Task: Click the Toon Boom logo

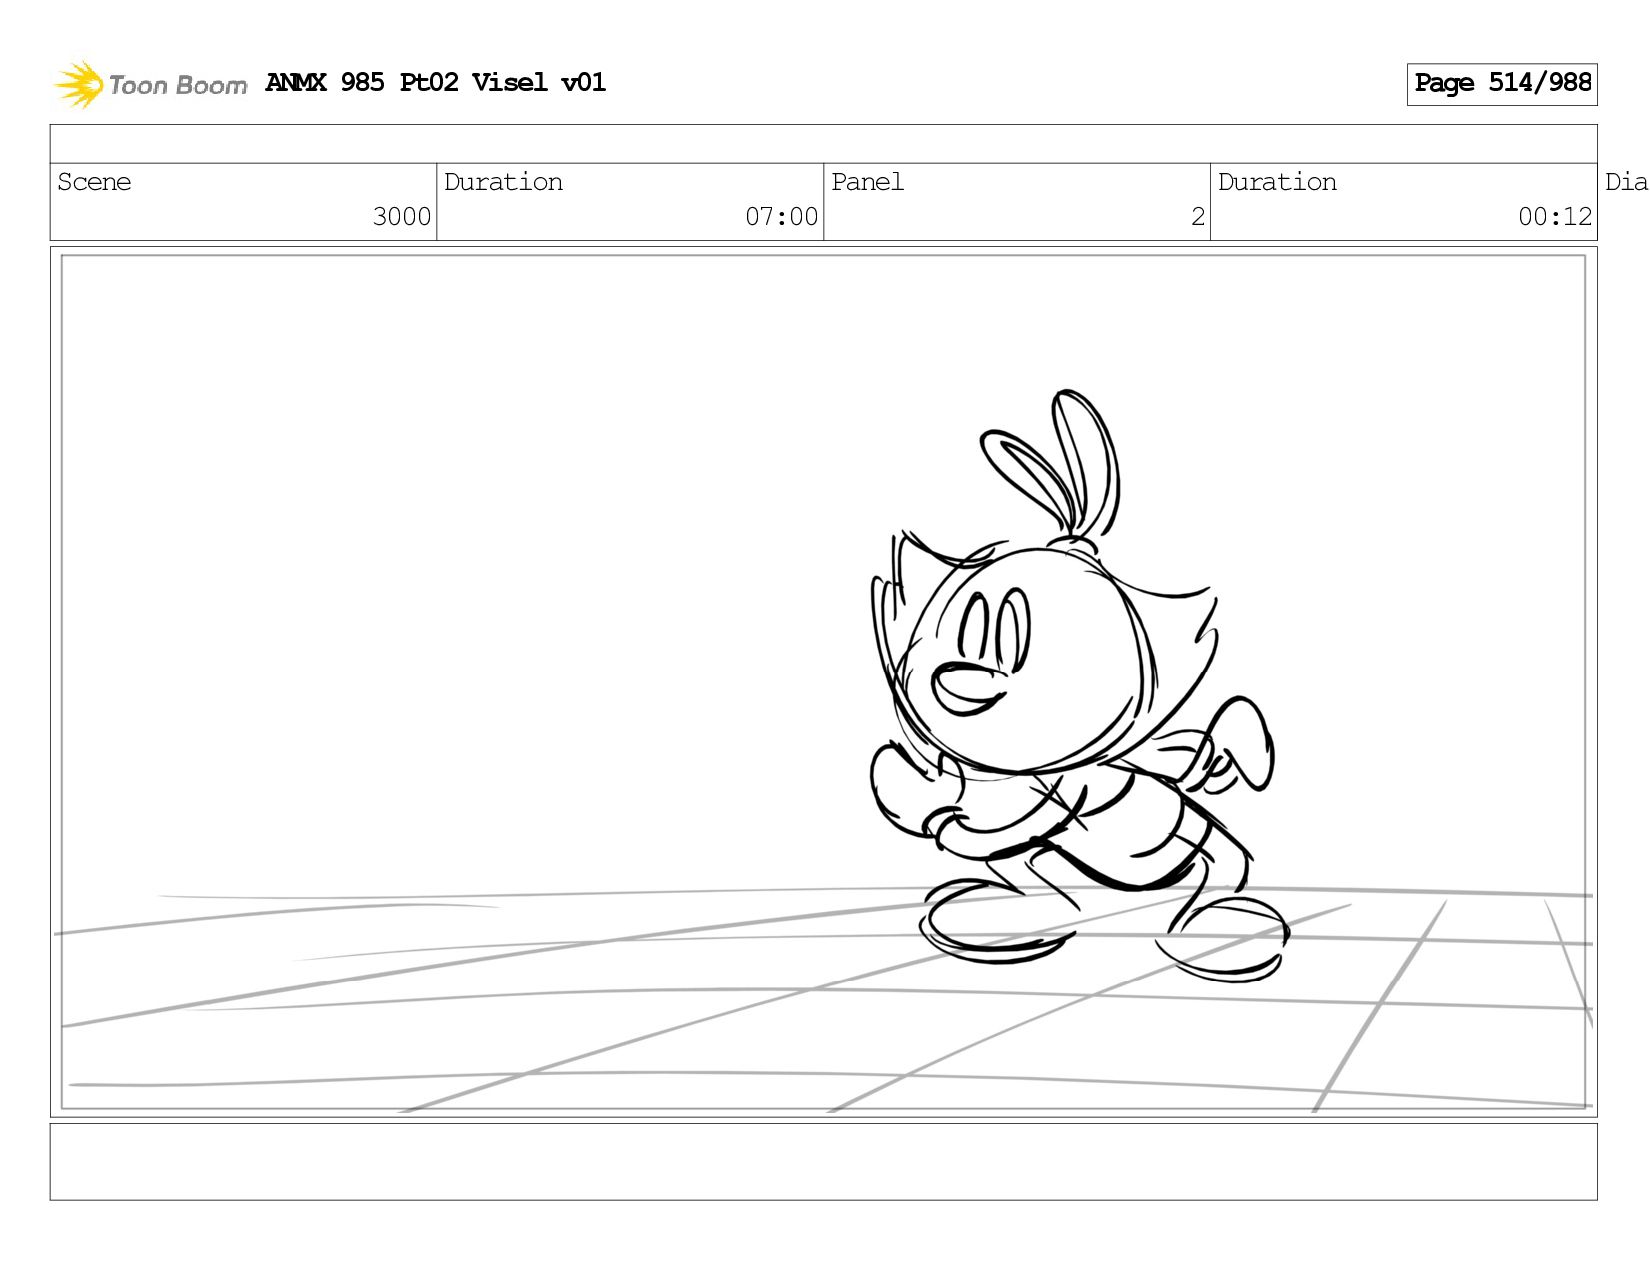Action: [150, 84]
